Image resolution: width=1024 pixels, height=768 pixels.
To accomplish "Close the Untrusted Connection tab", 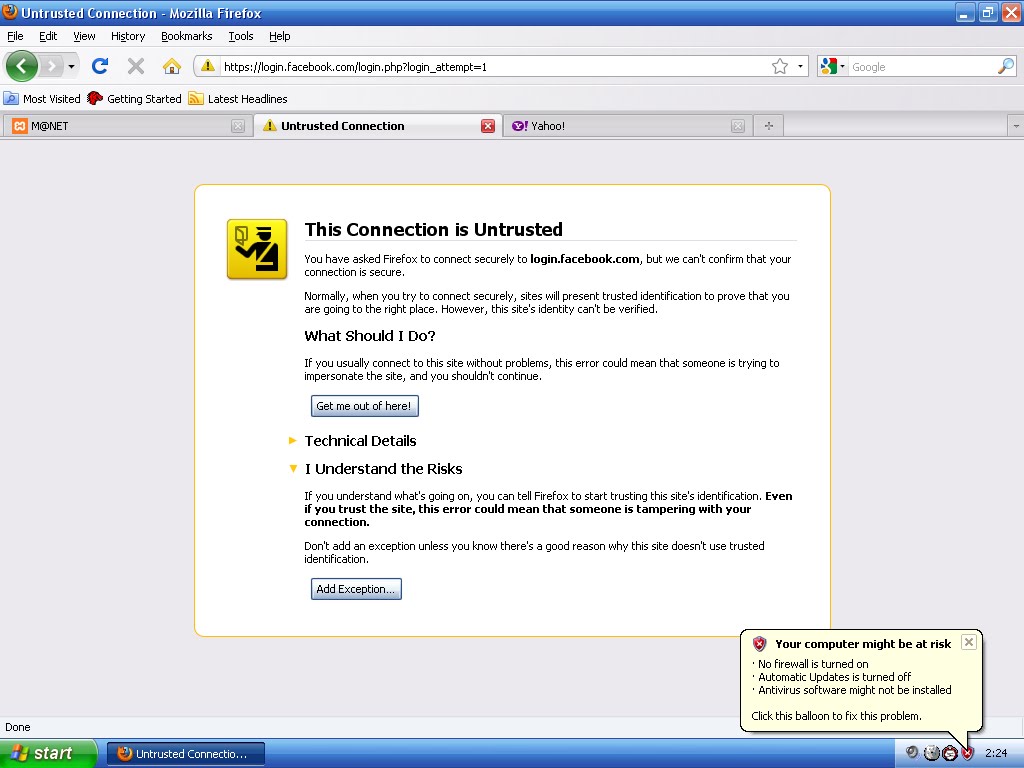I will [486, 125].
